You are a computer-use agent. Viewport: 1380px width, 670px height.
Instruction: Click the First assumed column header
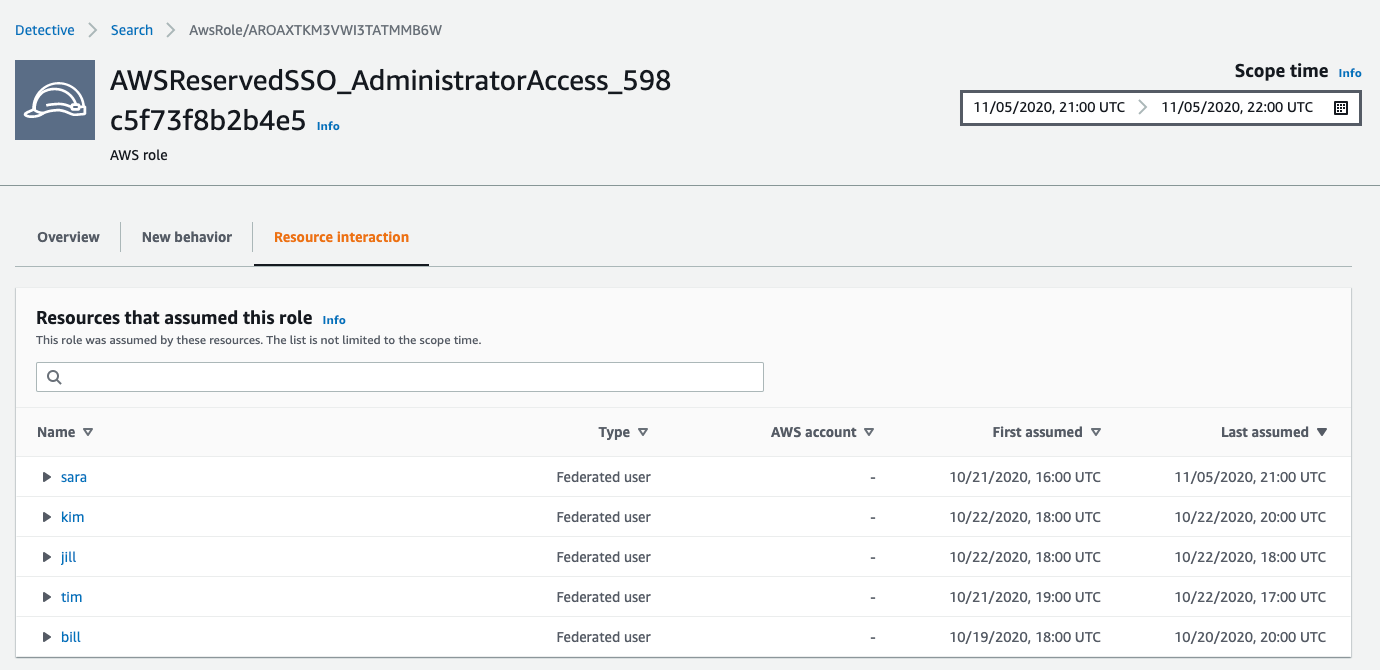point(1037,432)
